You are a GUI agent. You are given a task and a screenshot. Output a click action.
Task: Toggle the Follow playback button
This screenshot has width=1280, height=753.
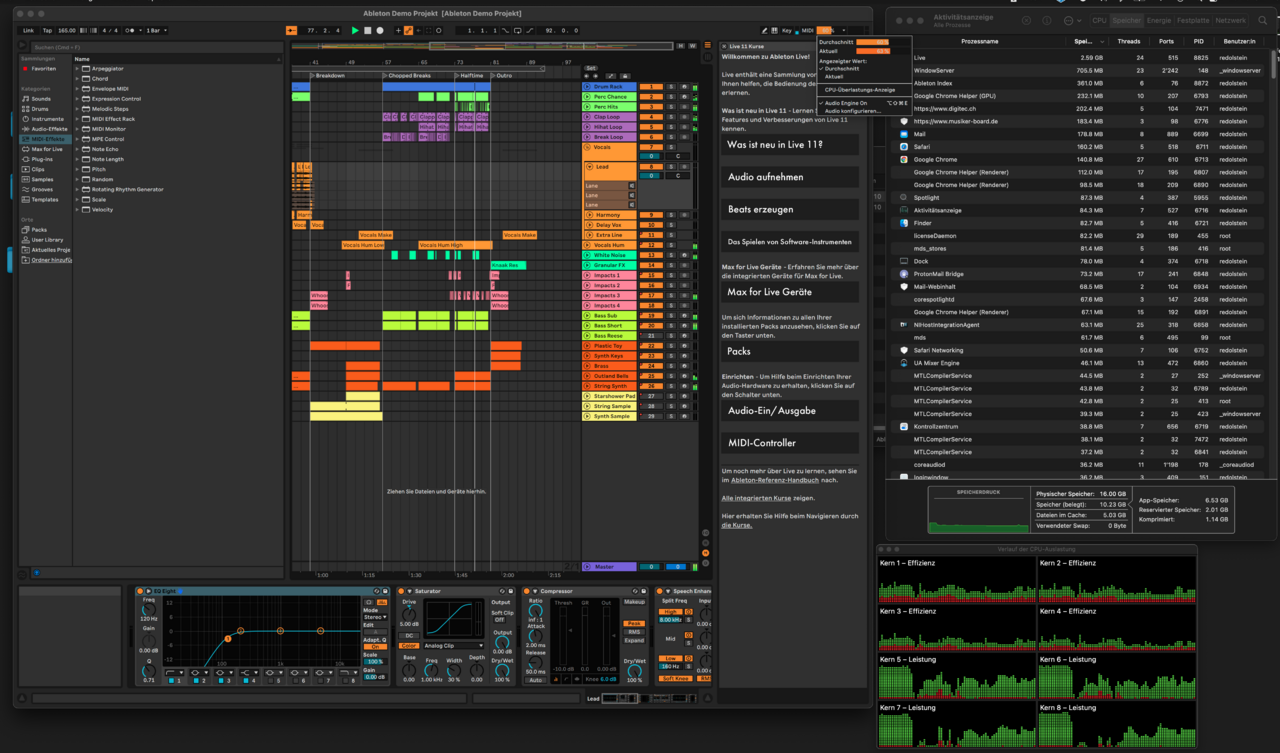pyautogui.click(x=292, y=31)
